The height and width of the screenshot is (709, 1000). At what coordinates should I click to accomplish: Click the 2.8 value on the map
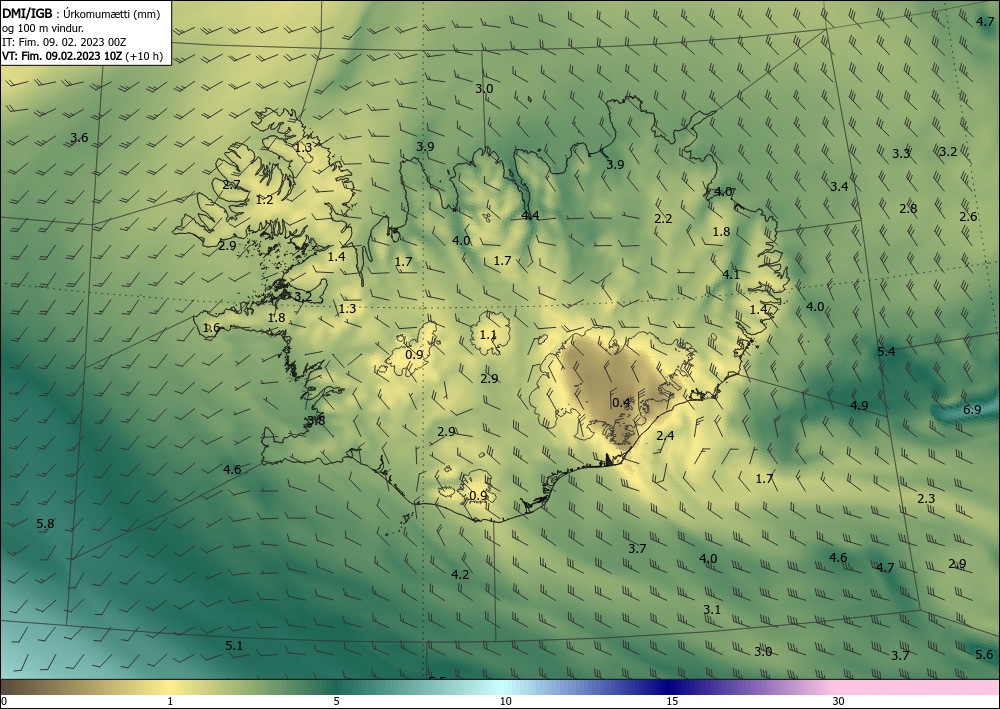908,208
